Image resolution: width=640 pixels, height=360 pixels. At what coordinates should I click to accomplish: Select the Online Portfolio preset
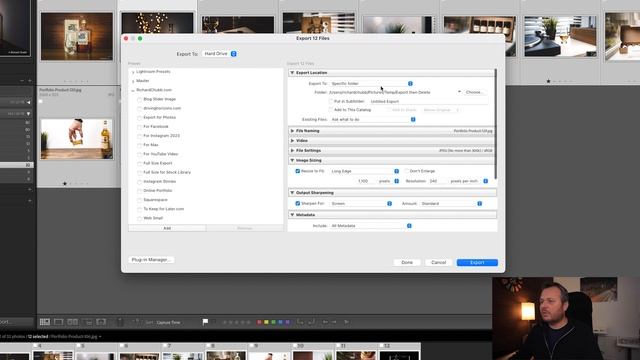click(158, 191)
